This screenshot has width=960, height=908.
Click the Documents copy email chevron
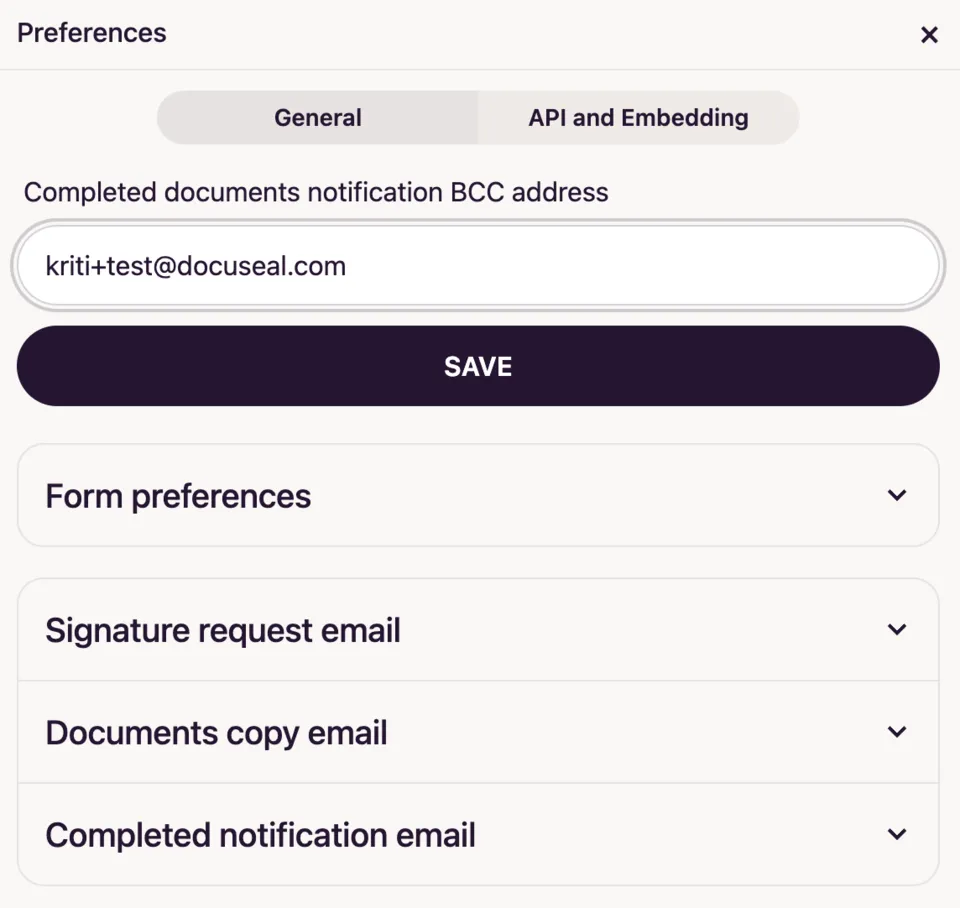pos(897,732)
